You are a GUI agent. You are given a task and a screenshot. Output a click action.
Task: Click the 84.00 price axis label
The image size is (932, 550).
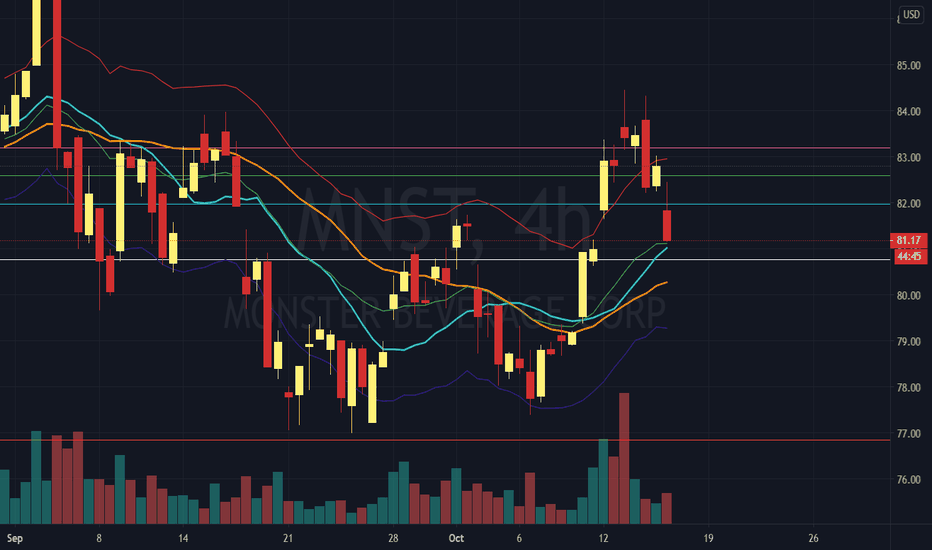point(908,111)
